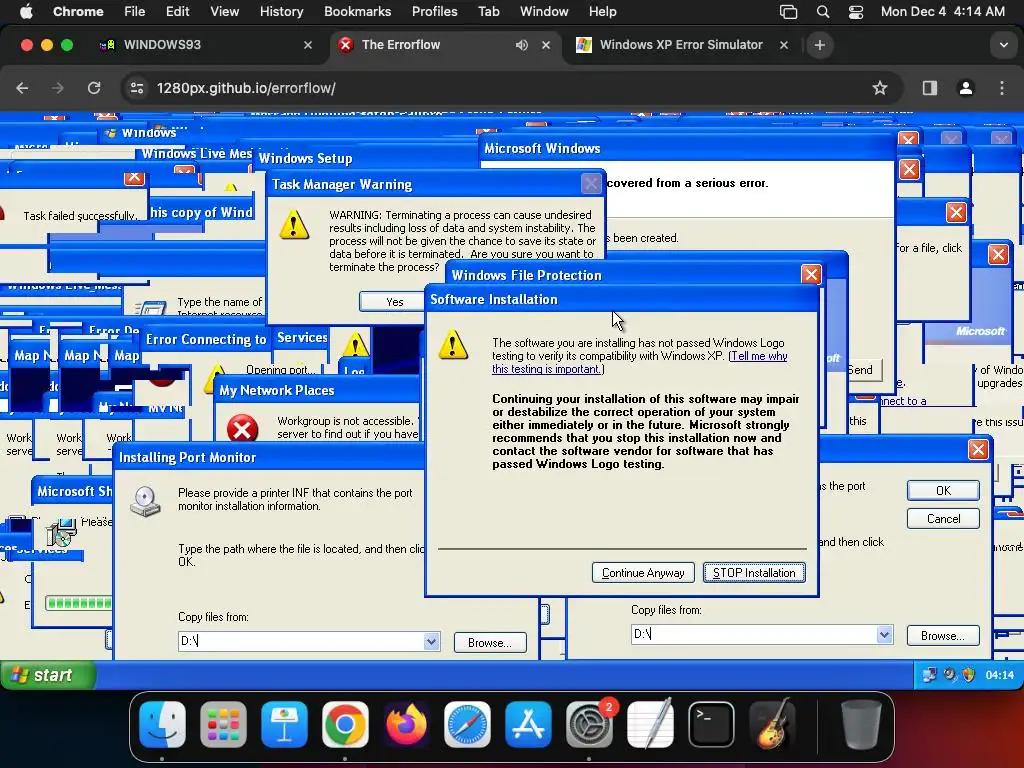Expand Copy files from dropdown in Installing Port Monitor
Screen dimensions: 1024x768
(x=431, y=641)
